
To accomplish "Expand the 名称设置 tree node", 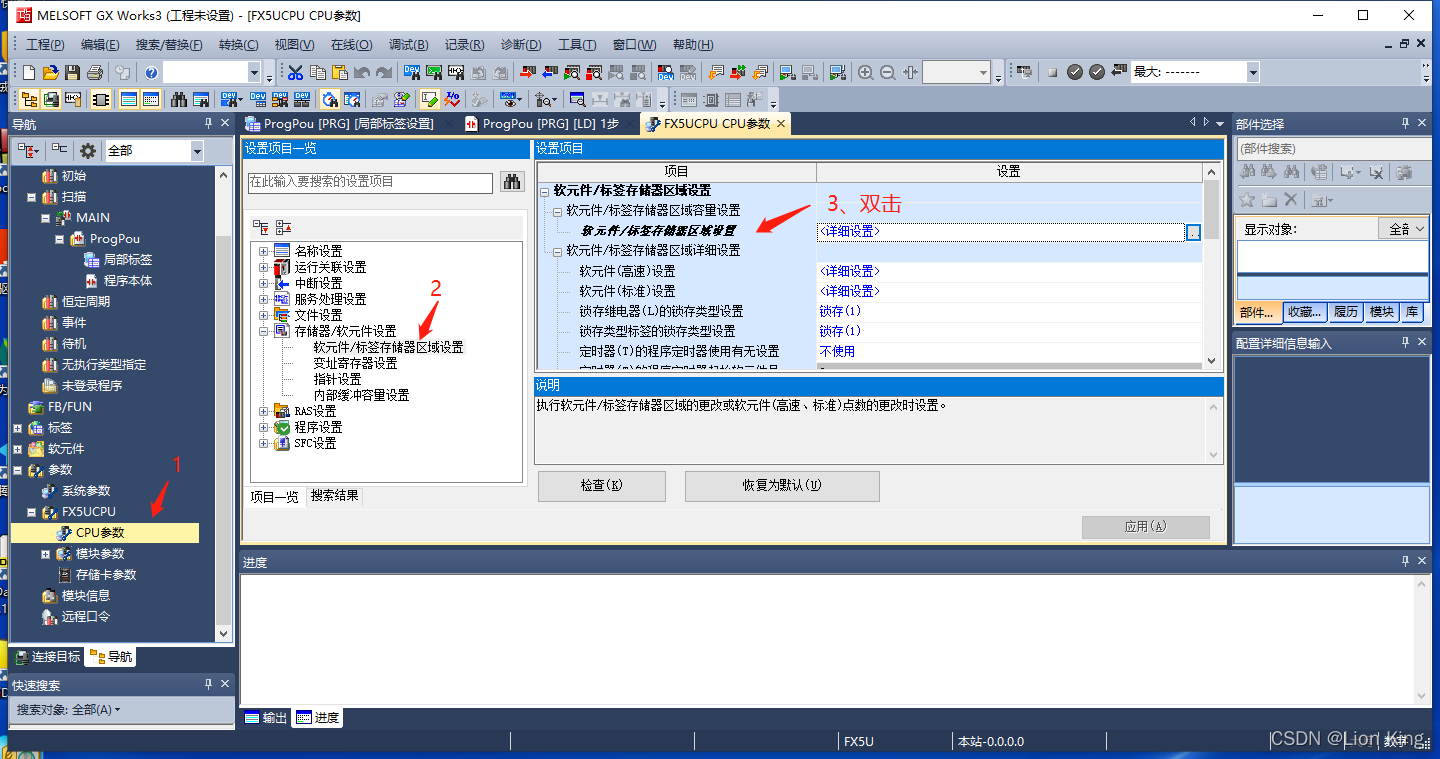I will tap(264, 251).
